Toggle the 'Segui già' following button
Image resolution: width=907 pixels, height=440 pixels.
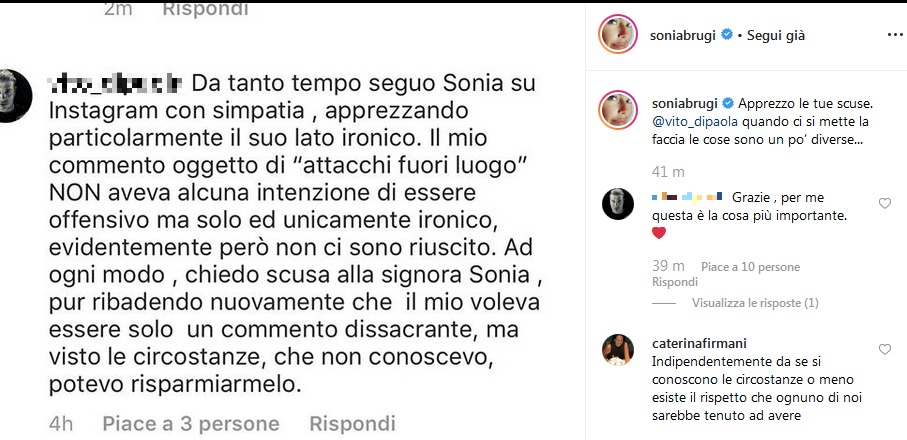click(774, 35)
